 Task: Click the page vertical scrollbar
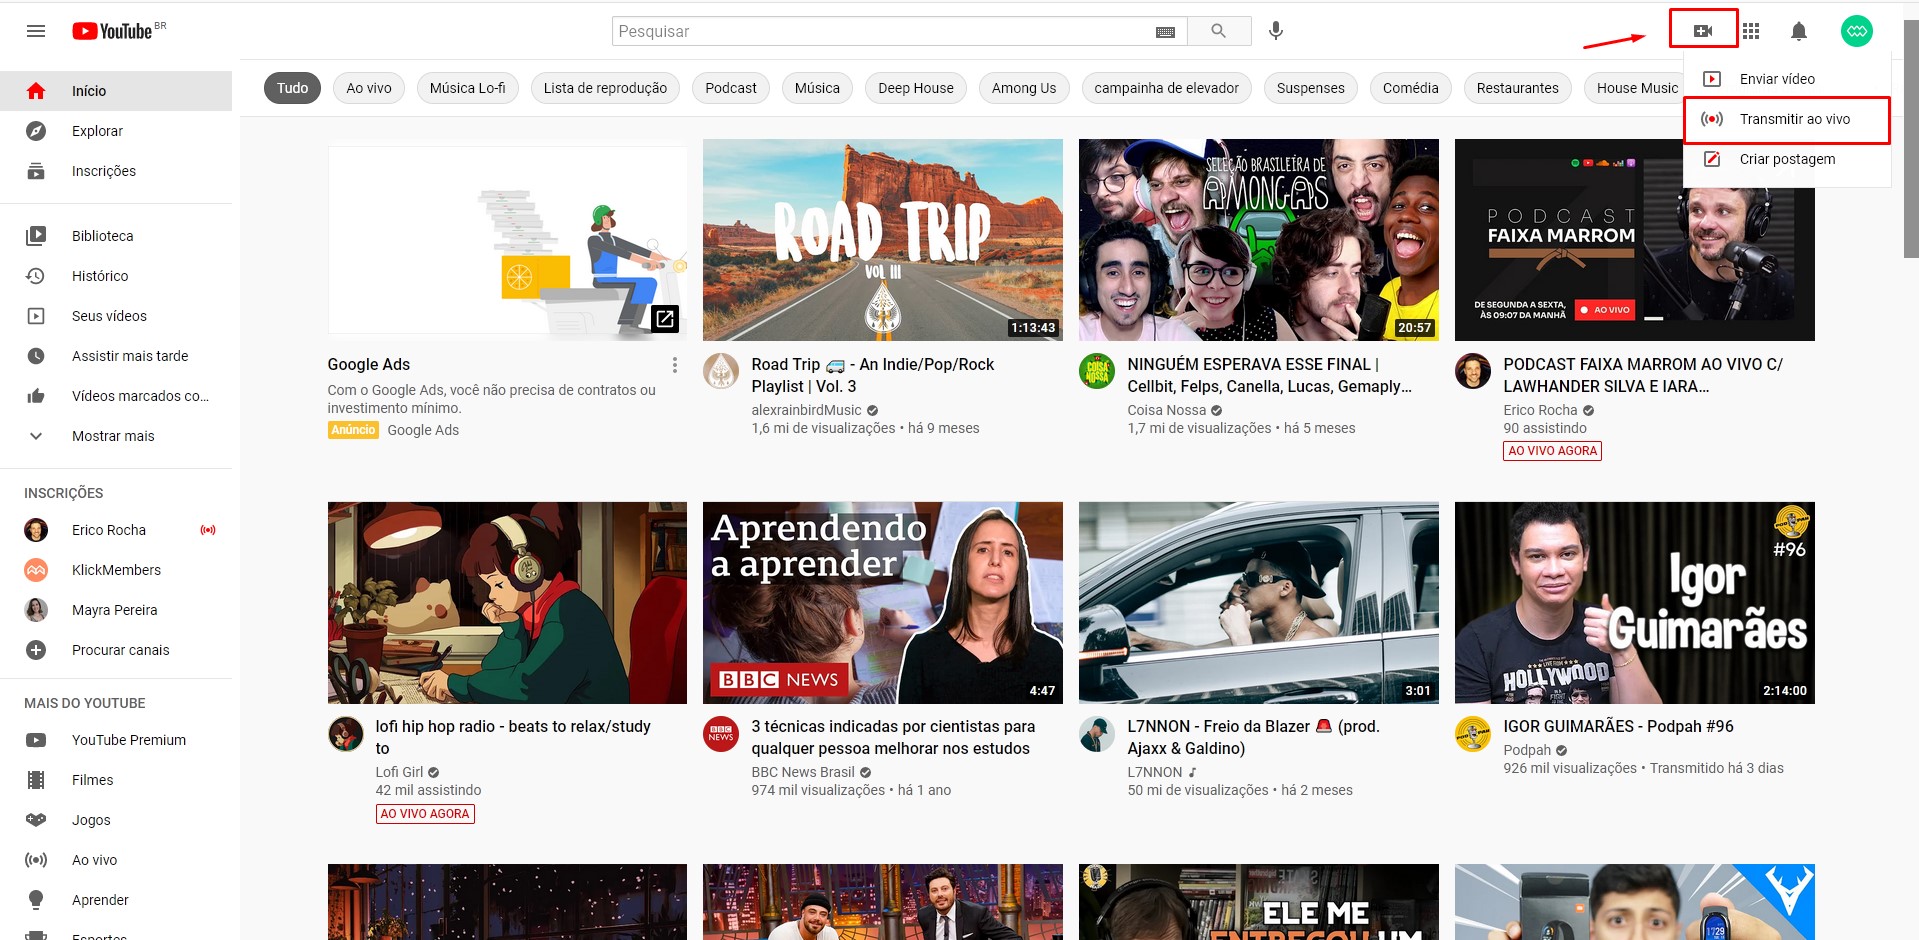click(x=1911, y=140)
